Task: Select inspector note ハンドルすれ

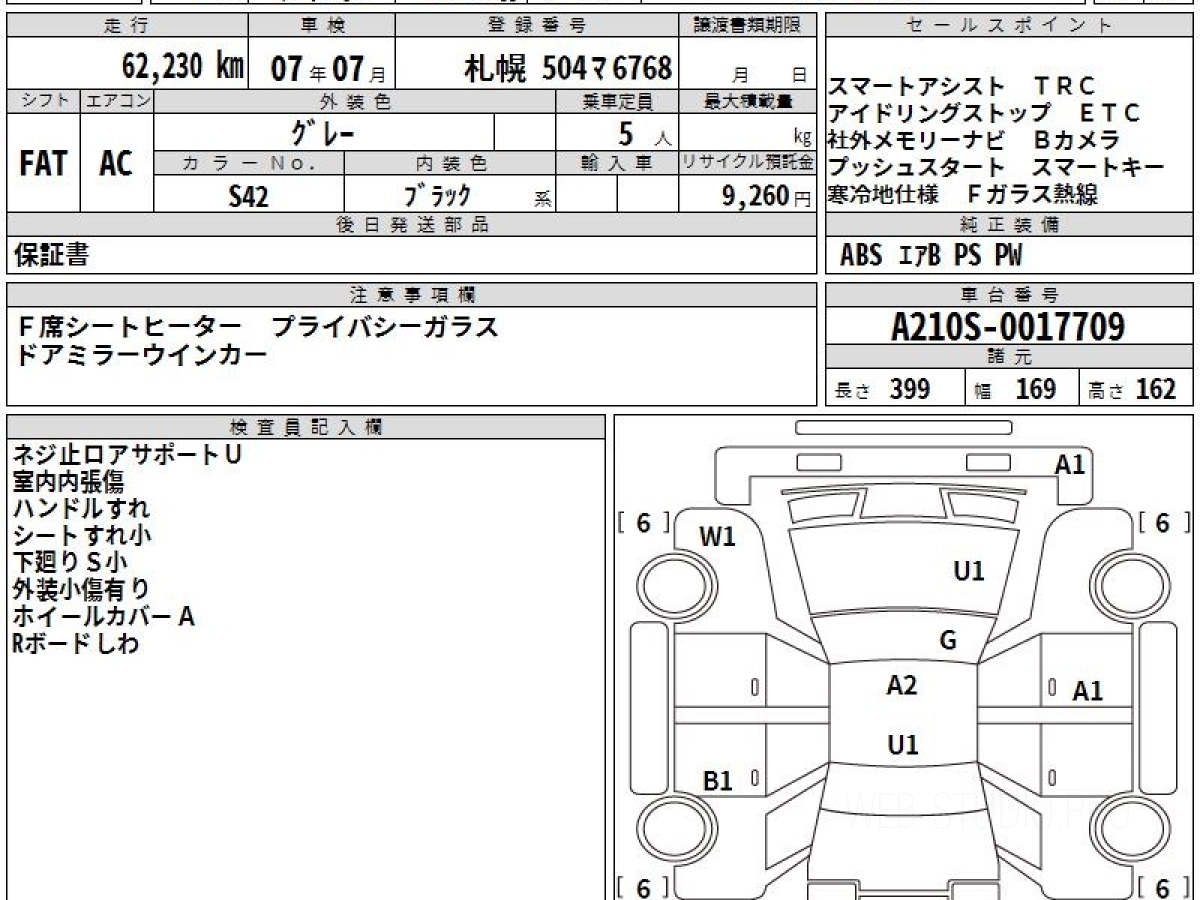Action: [x=81, y=508]
